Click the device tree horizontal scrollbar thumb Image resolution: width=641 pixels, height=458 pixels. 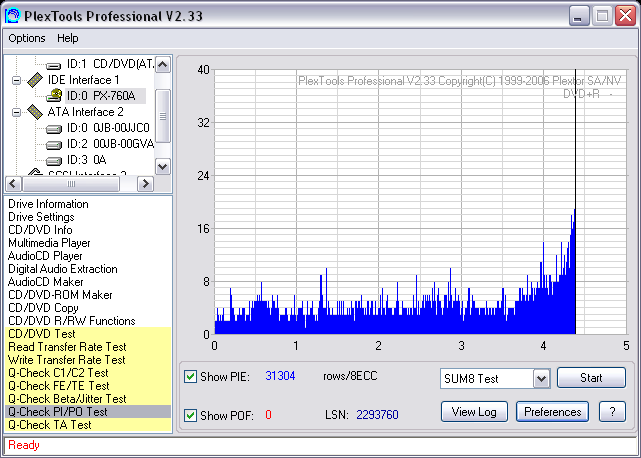coord(71,184)
